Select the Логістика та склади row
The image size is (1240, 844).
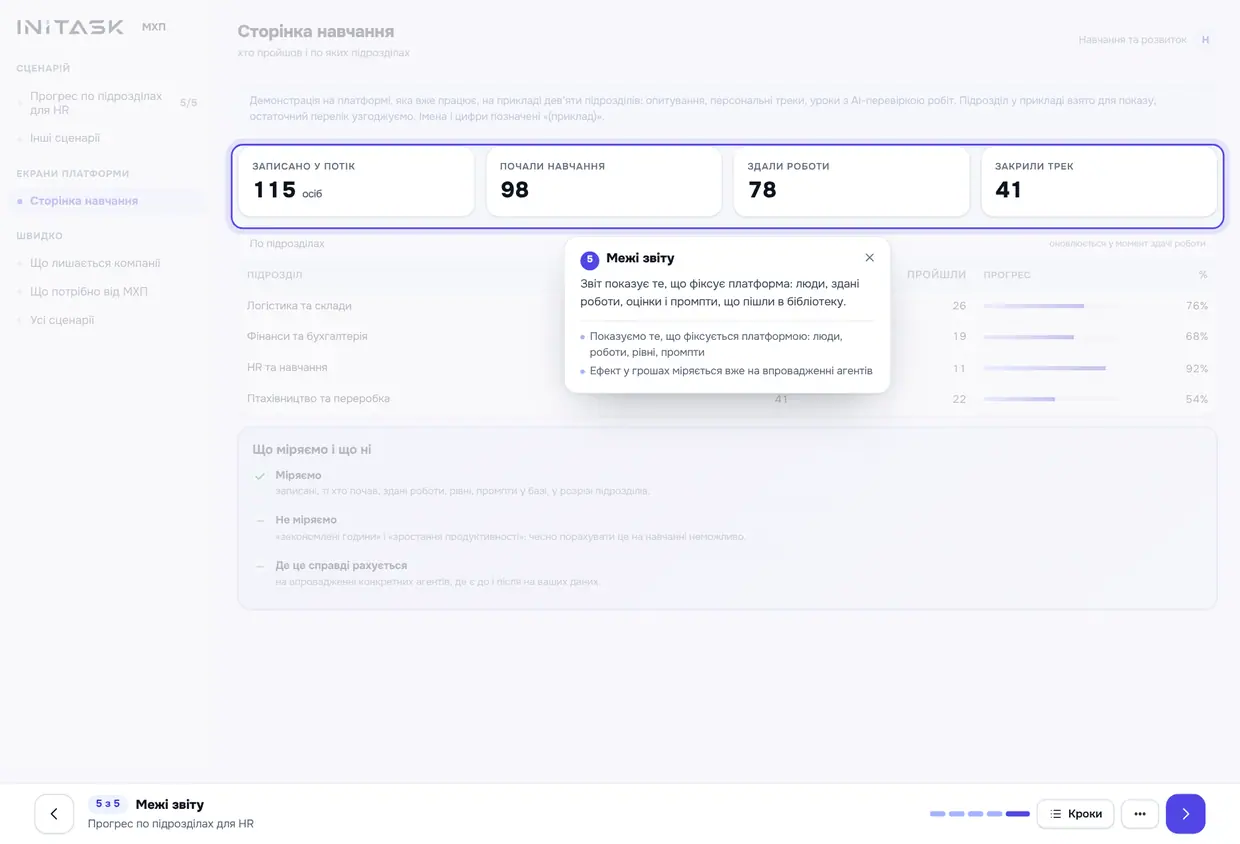click(727, 306)
